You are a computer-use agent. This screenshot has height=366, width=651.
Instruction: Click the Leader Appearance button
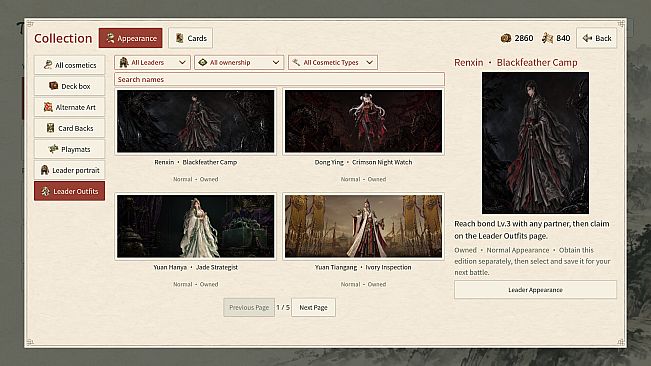point(535,290)
